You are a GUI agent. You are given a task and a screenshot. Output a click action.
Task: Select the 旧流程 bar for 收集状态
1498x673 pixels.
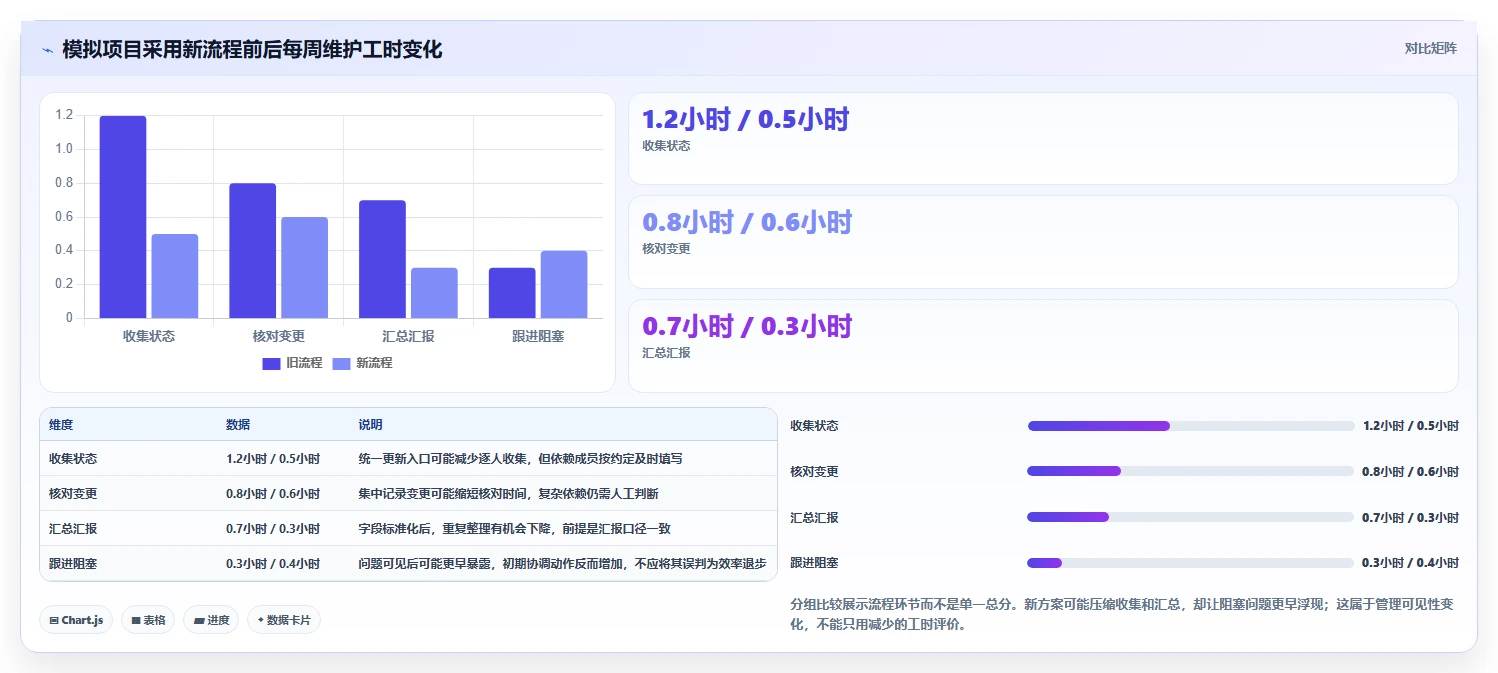click(x=123, y=217)
